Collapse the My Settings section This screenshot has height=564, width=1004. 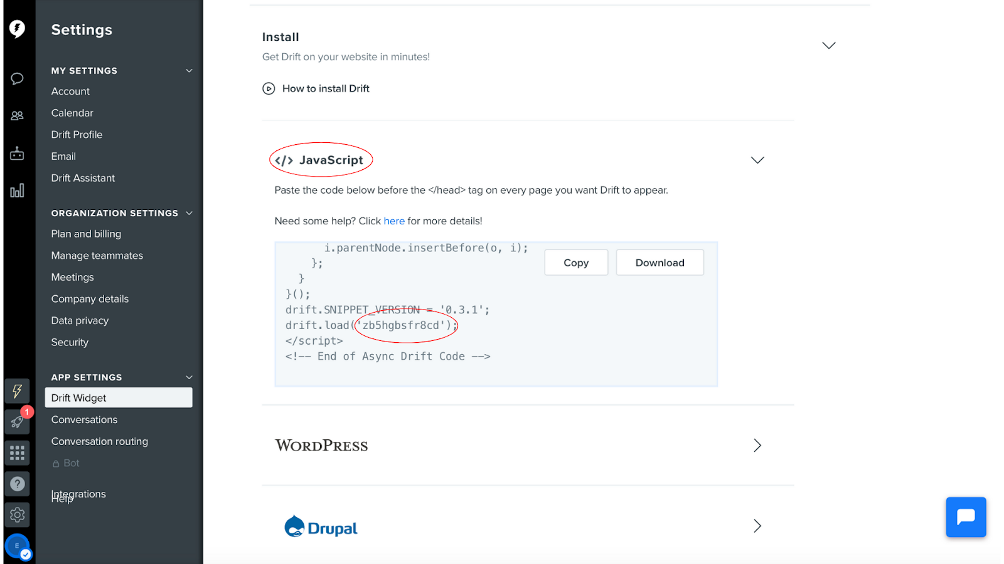pyautogui.click(x=189, y=70)
